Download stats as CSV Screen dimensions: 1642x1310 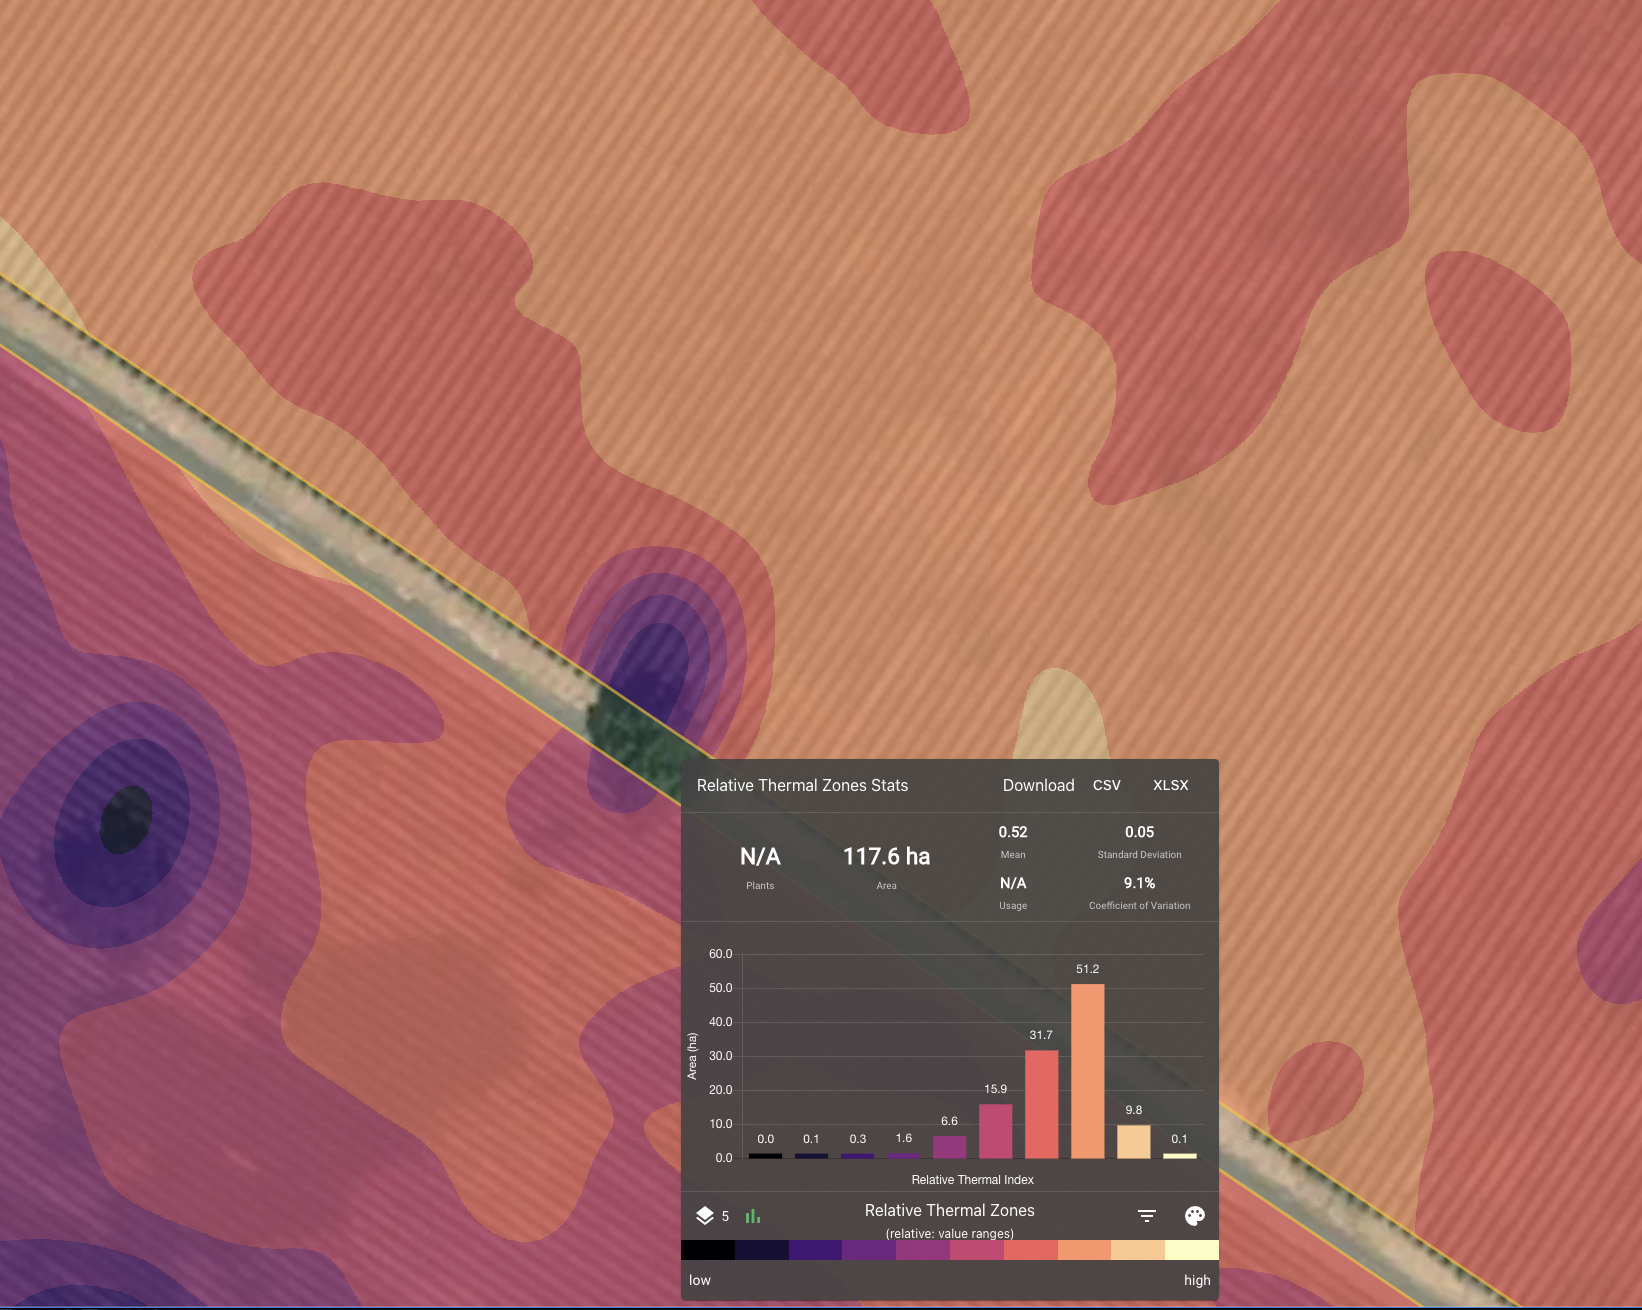(1106, 786)
